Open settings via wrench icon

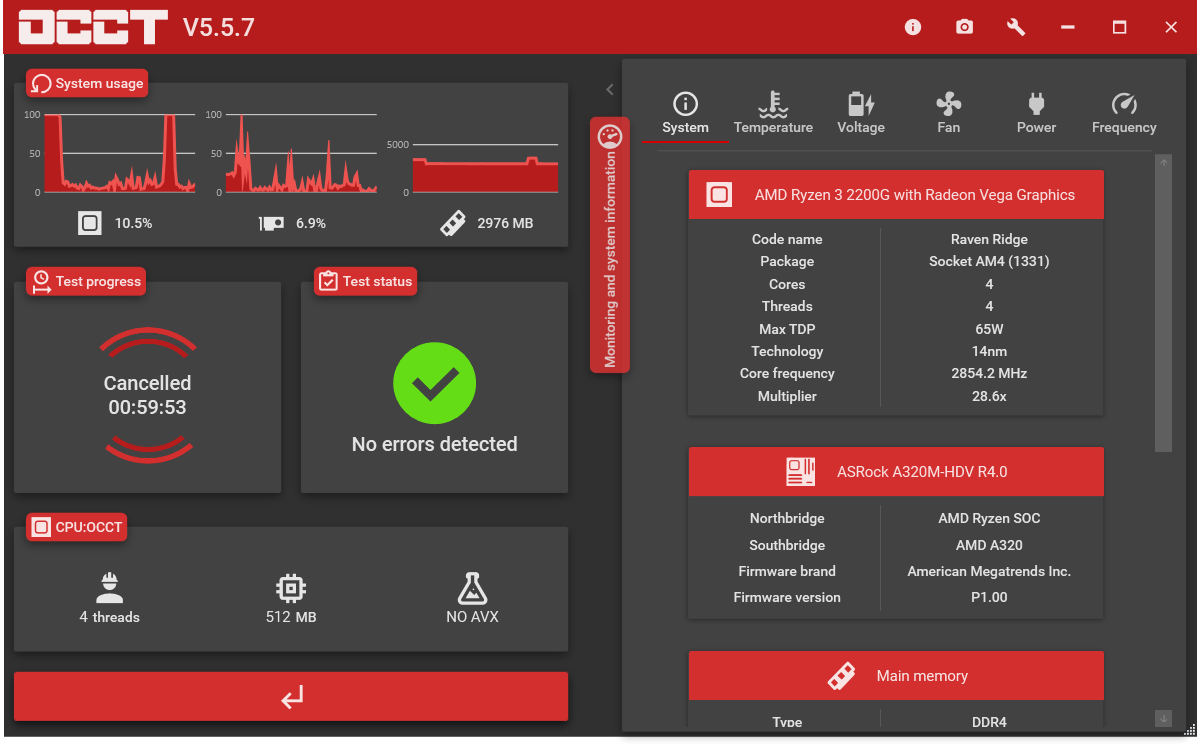[x=1016, y=27]
